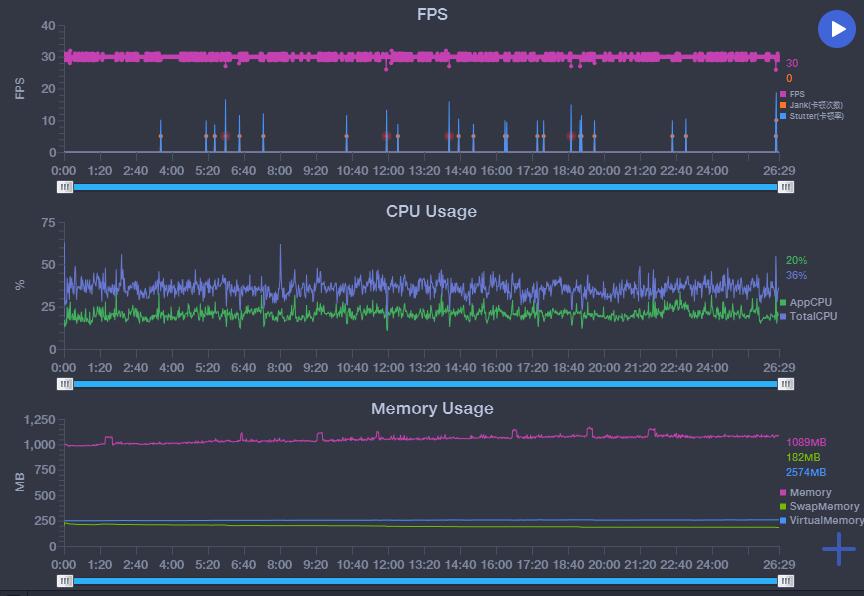This screenshot has width=864, height=596.
Task: Click CPU Usage right range handle
Action: [x=786, y=384]
